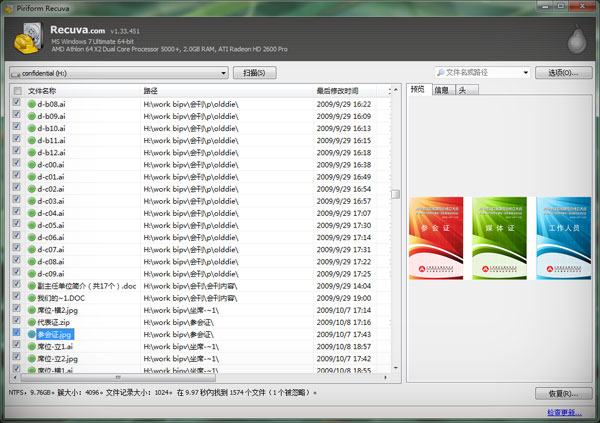The image size is (600, 423).
Task: Click path H:\work bipv\参会证\ of 代表证.zip
Action: click(179, 322)
